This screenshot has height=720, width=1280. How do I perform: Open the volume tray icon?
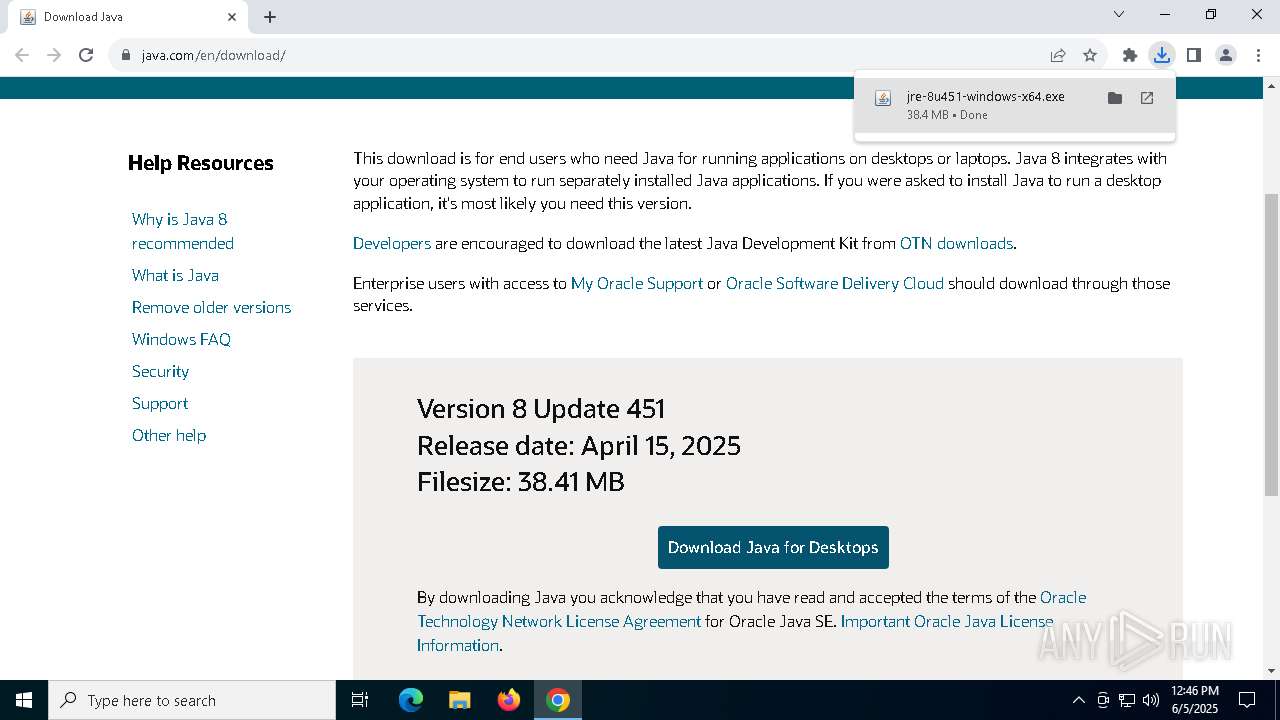[1151, 700]
